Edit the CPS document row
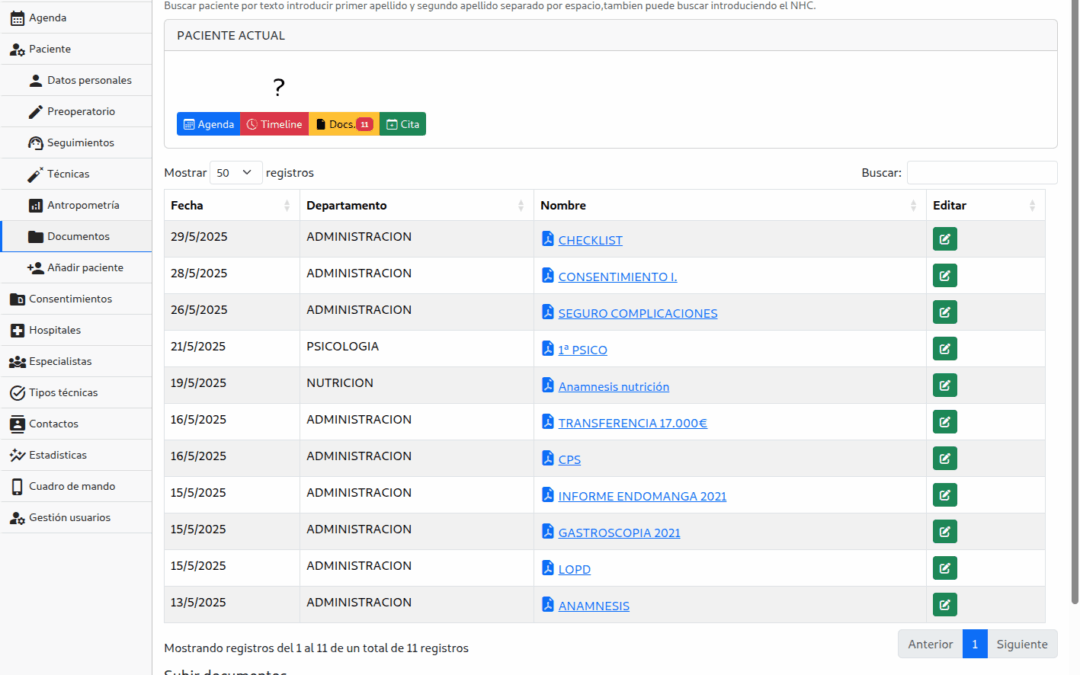1080x675 pixels. pos(944,458)
